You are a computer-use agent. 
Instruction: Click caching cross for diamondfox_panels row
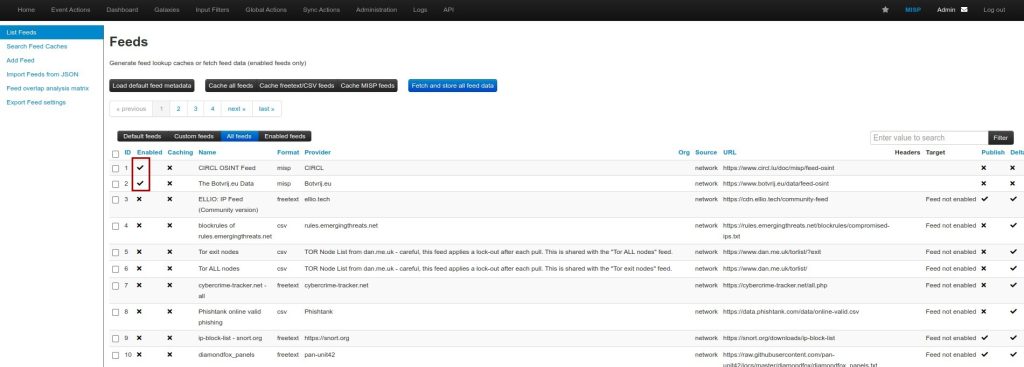(x=170, y=355)
